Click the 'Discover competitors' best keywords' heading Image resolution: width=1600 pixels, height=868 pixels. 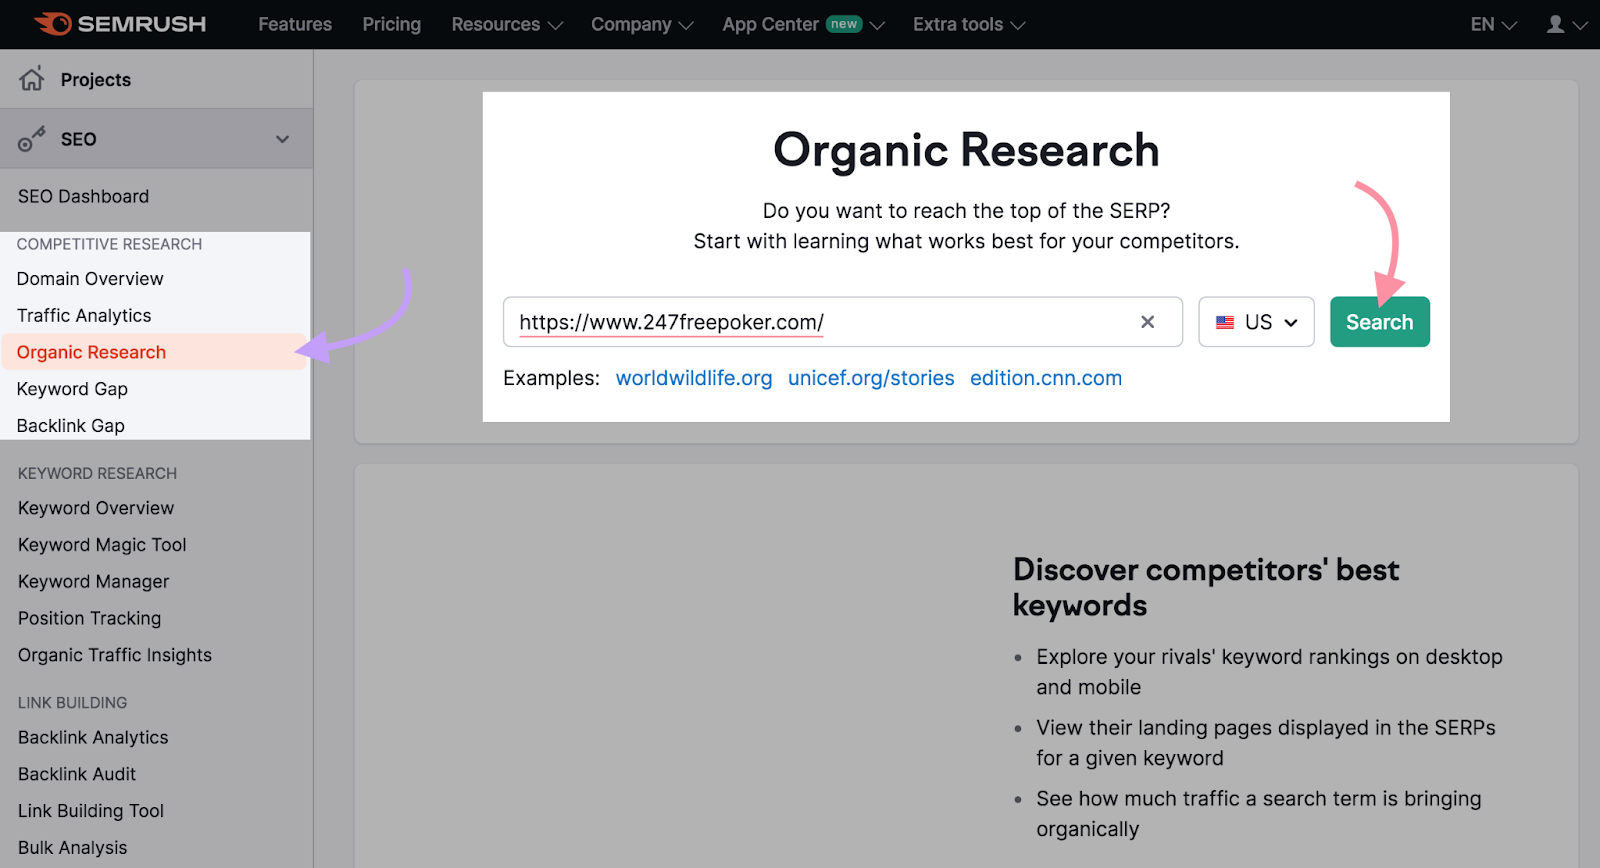click(x=1206, y=588)
